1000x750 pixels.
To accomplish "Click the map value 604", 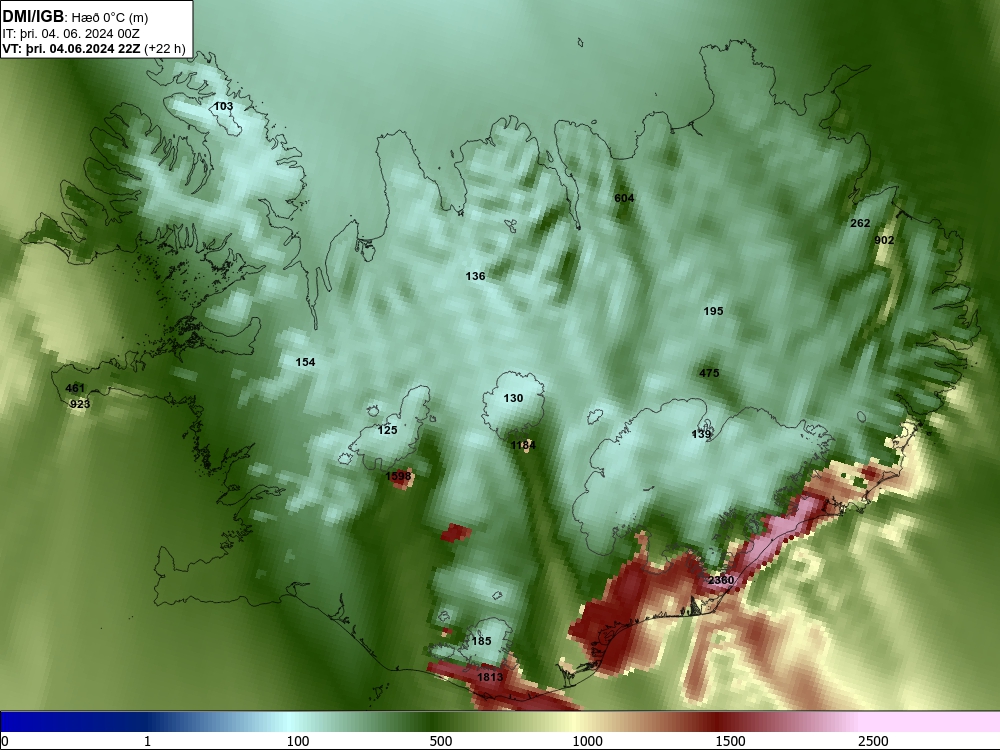I will pos(624,198).
